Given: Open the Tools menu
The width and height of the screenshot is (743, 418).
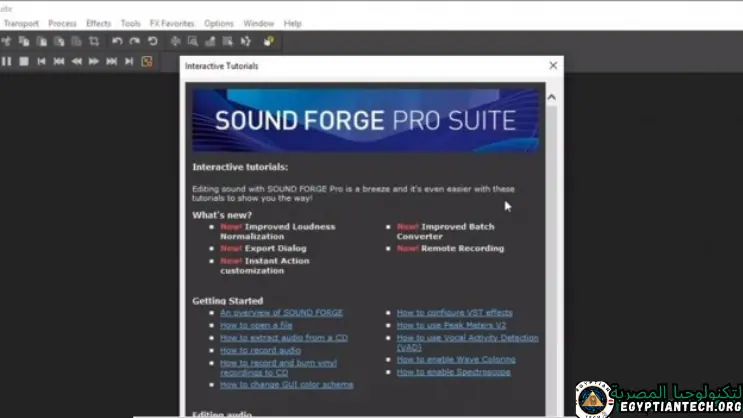Looking at the screenshot, I should pyautogui.click(x=130, y=23).
